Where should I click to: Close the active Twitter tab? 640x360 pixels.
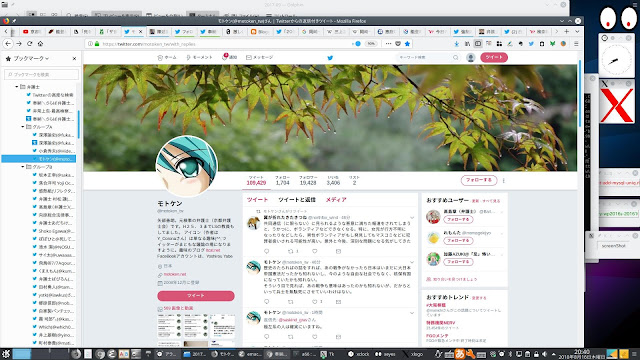(x=141, y=31)
